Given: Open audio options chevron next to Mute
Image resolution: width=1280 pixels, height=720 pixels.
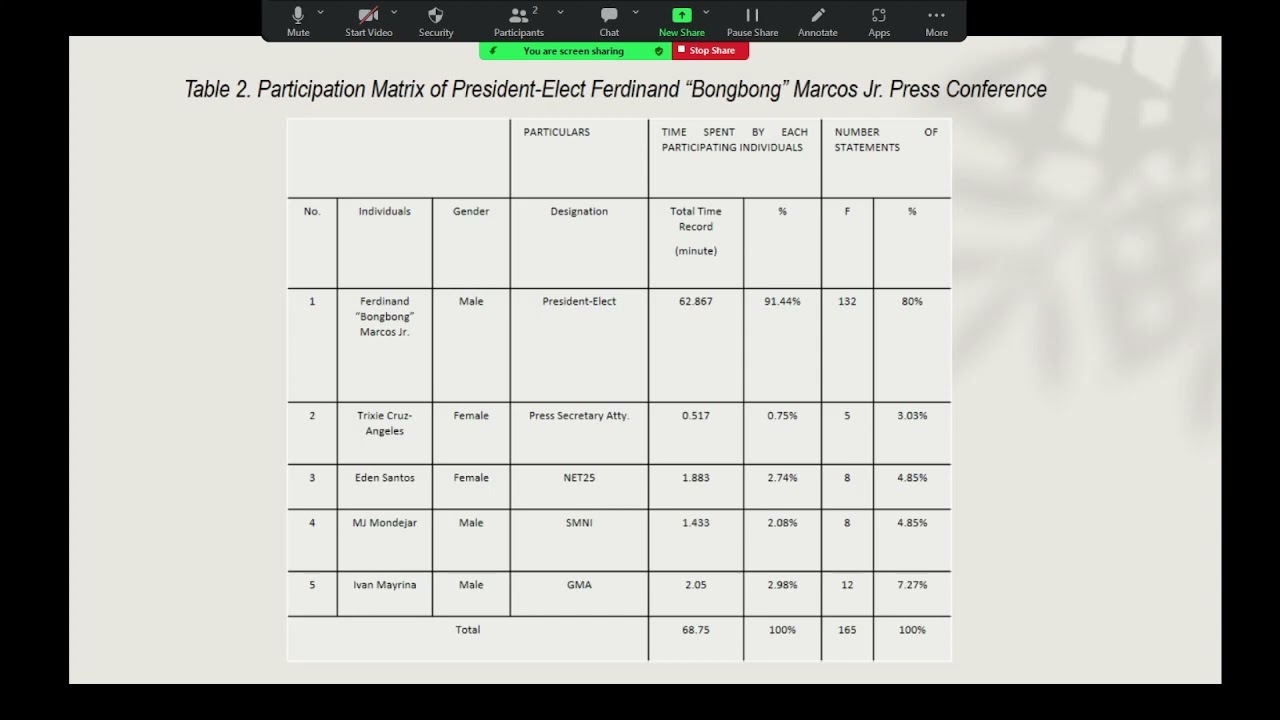Looking at the screenshot, I should pos(321,12).
